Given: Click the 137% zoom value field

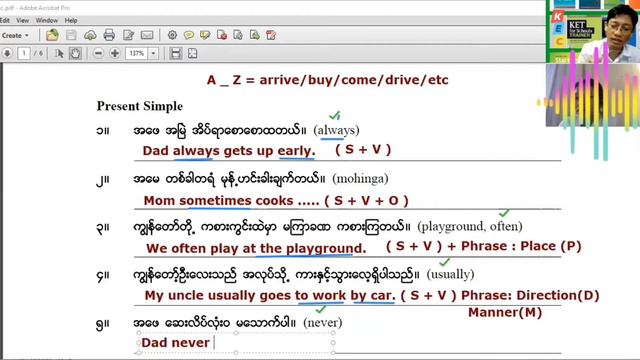Looking at the screenshot, I should point(136,53).
